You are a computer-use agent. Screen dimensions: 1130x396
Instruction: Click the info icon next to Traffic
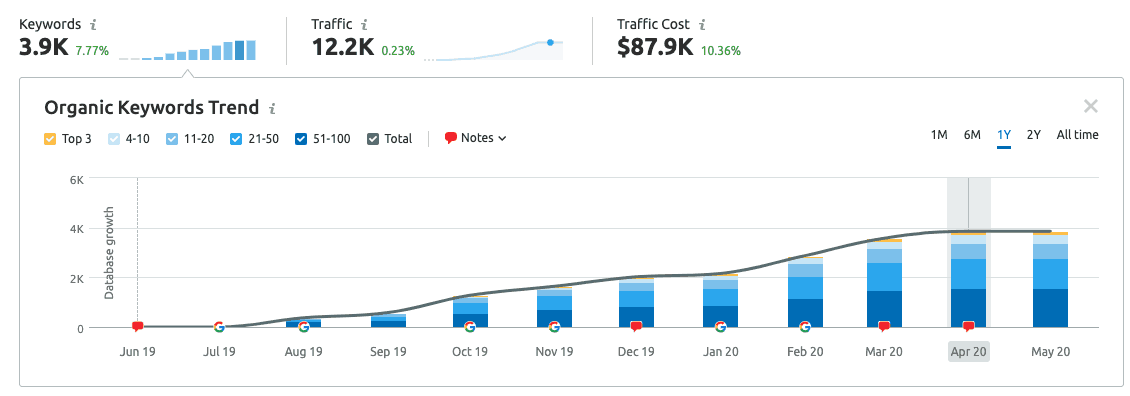click(x=364, y=25)
